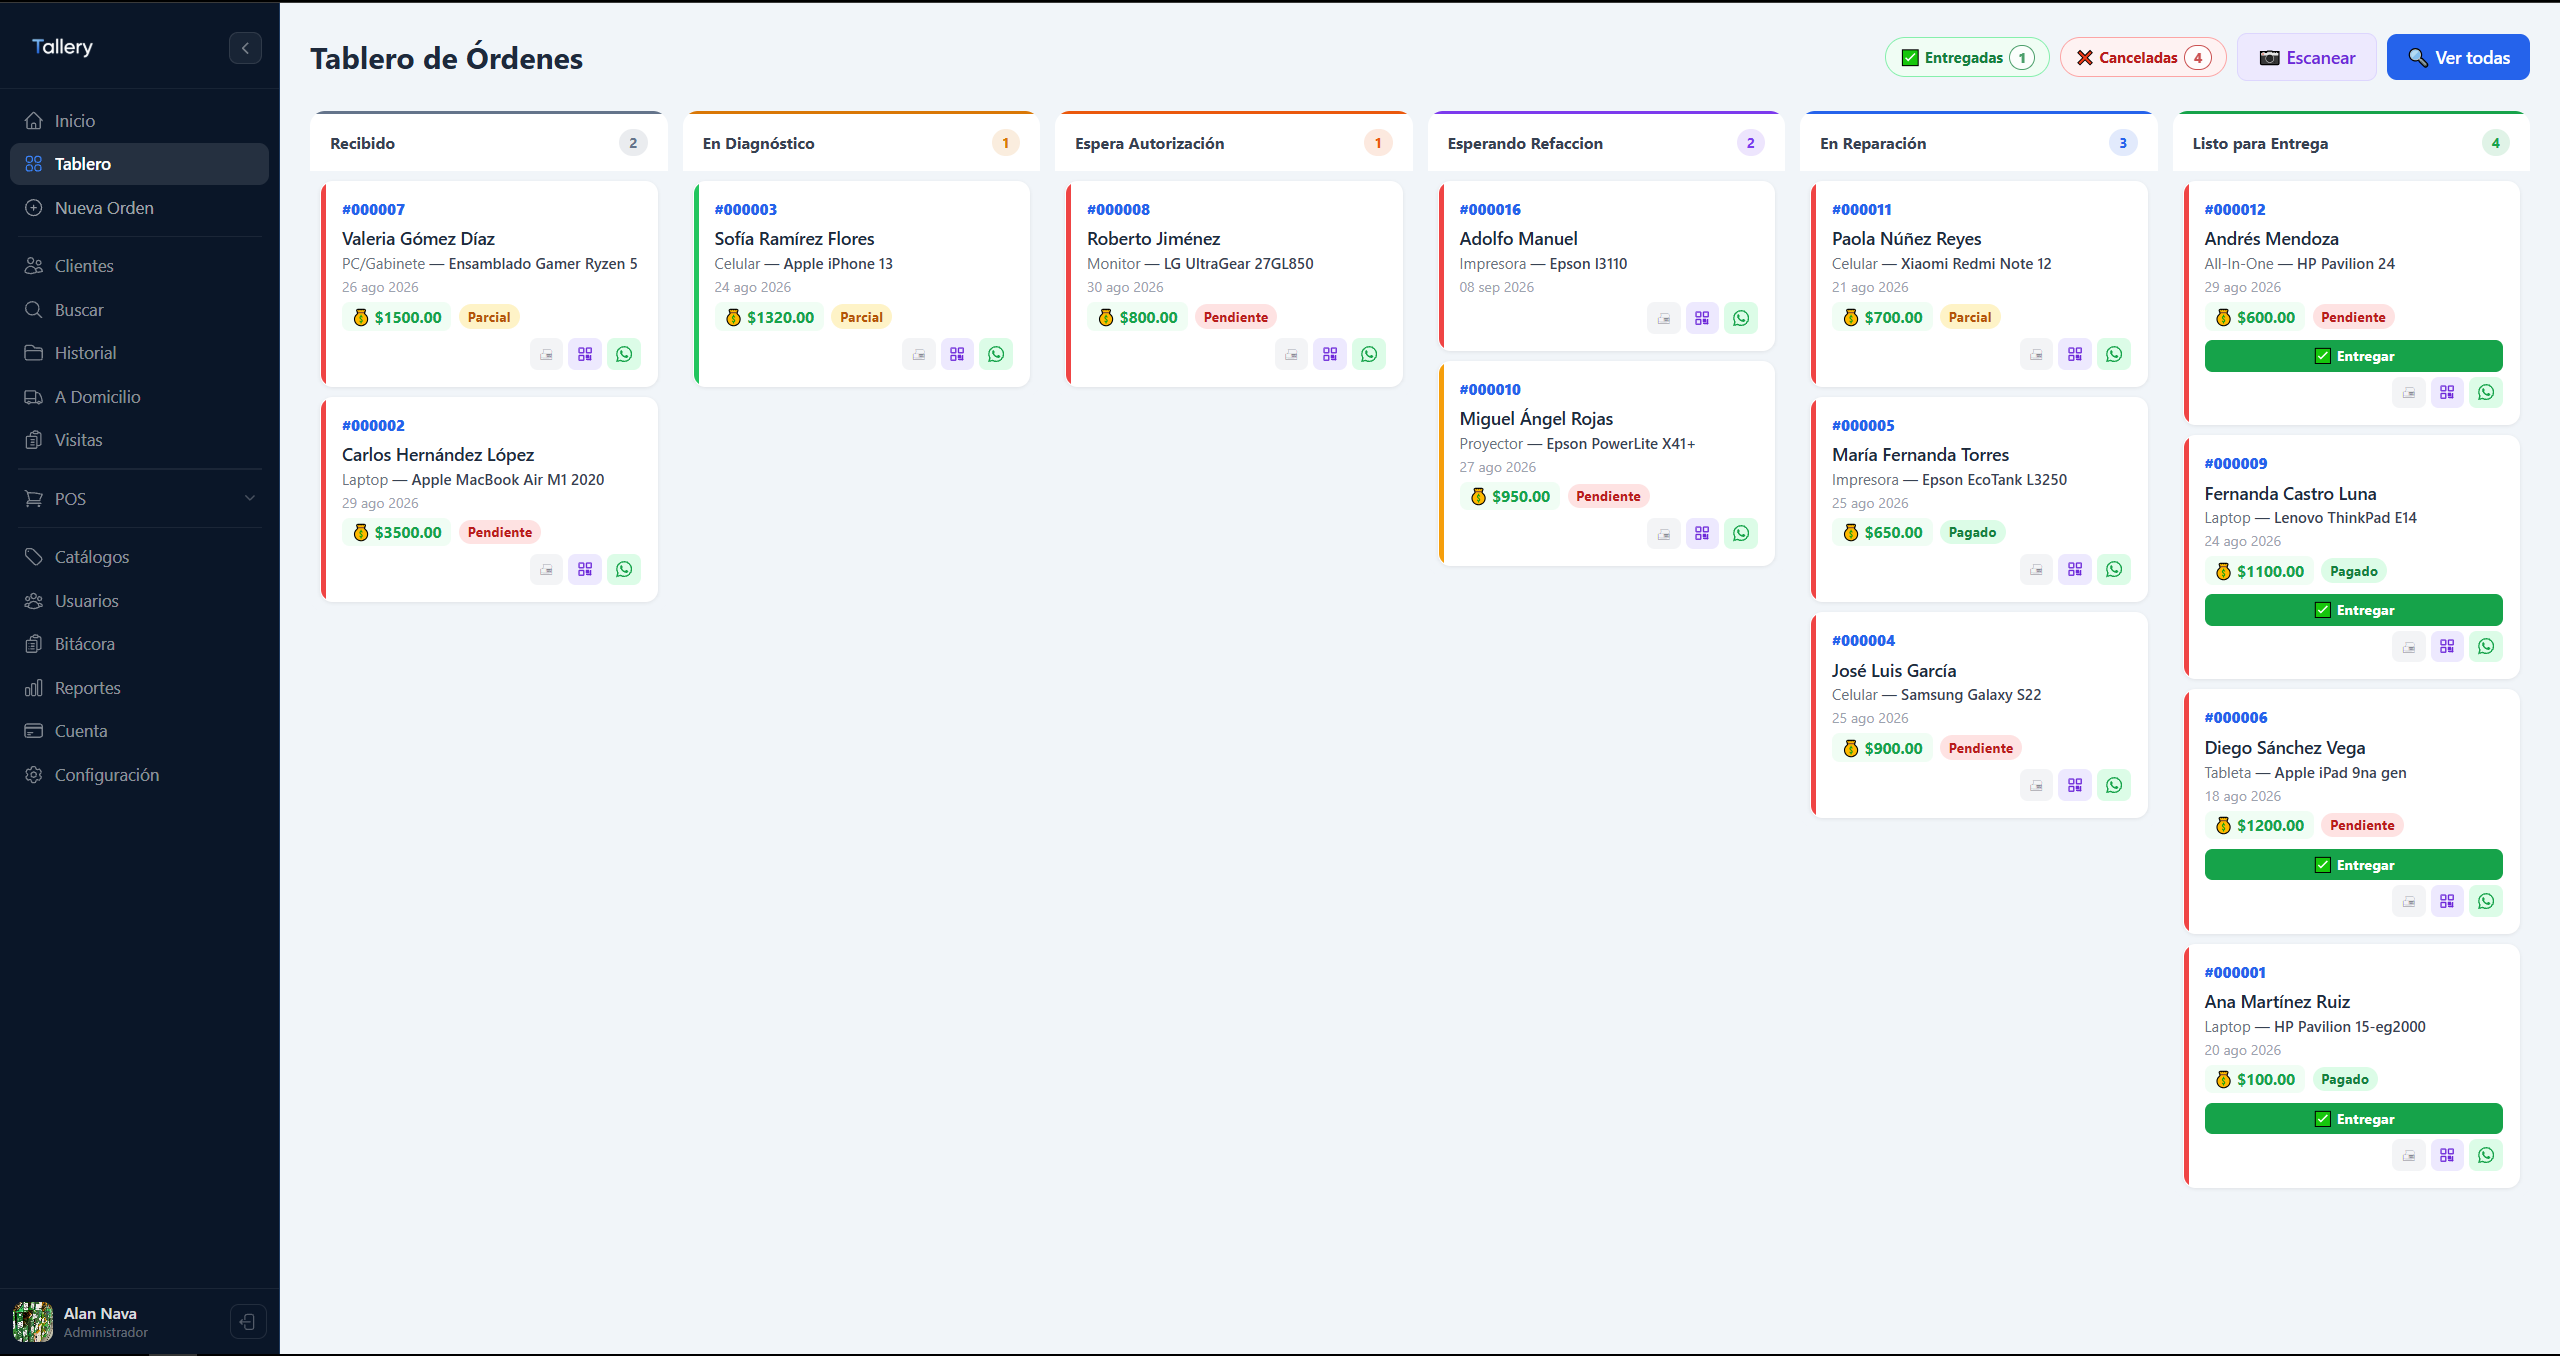The height and width of the screenshot is (1356, 2560).
Task: Click WhatsApp icon on Carlos Hernández López card
Action: pos(624,569)
